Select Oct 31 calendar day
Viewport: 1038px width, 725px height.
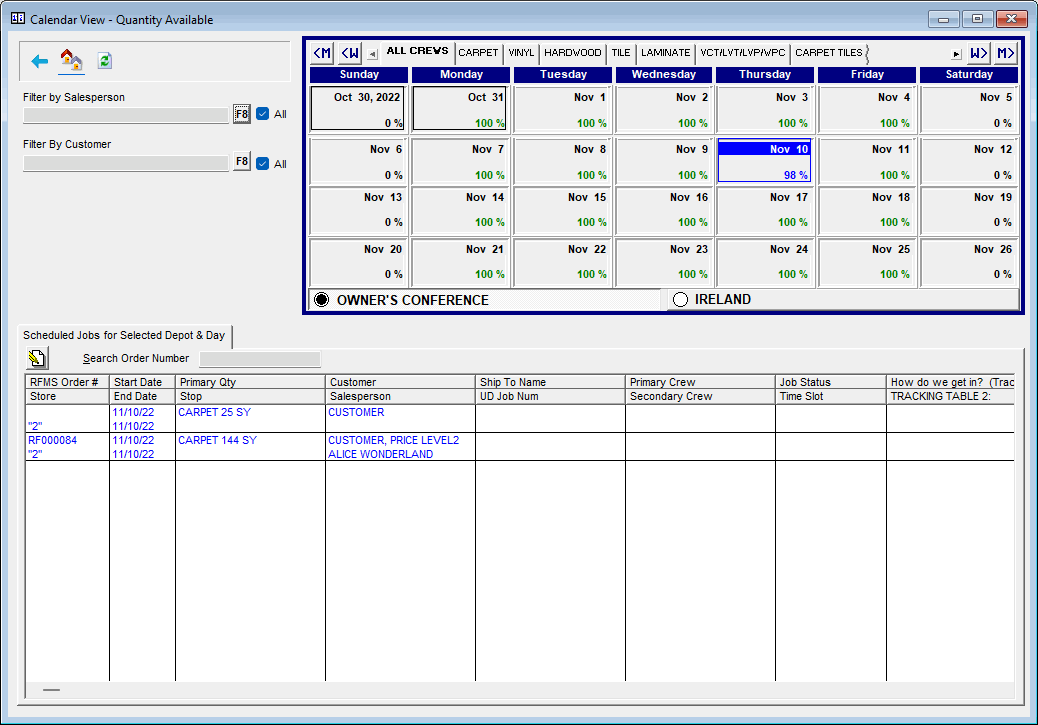(x=460, y=109)
